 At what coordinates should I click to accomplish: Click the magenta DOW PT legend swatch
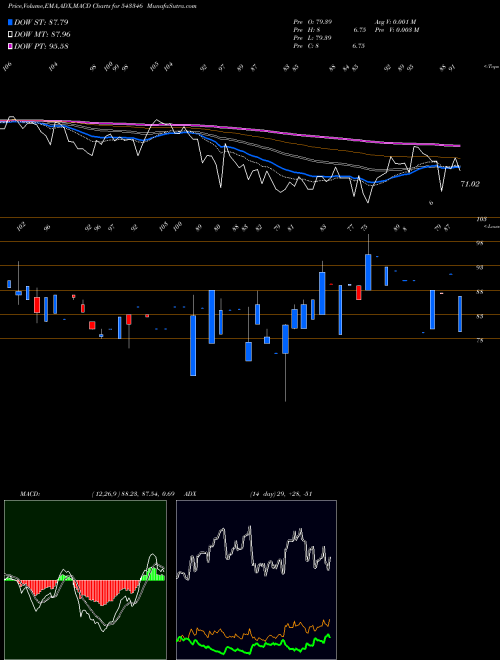[10, 46]
